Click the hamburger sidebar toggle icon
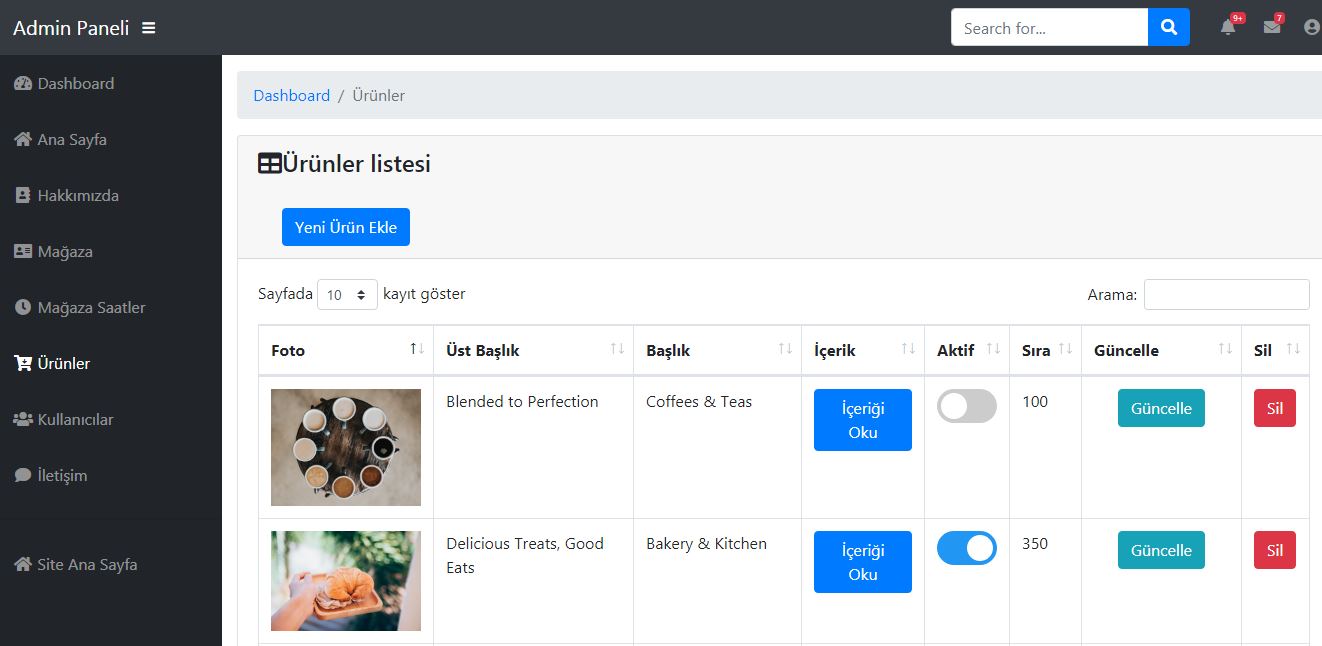Viewport: 1322px width, 646px height. [149, 28]
